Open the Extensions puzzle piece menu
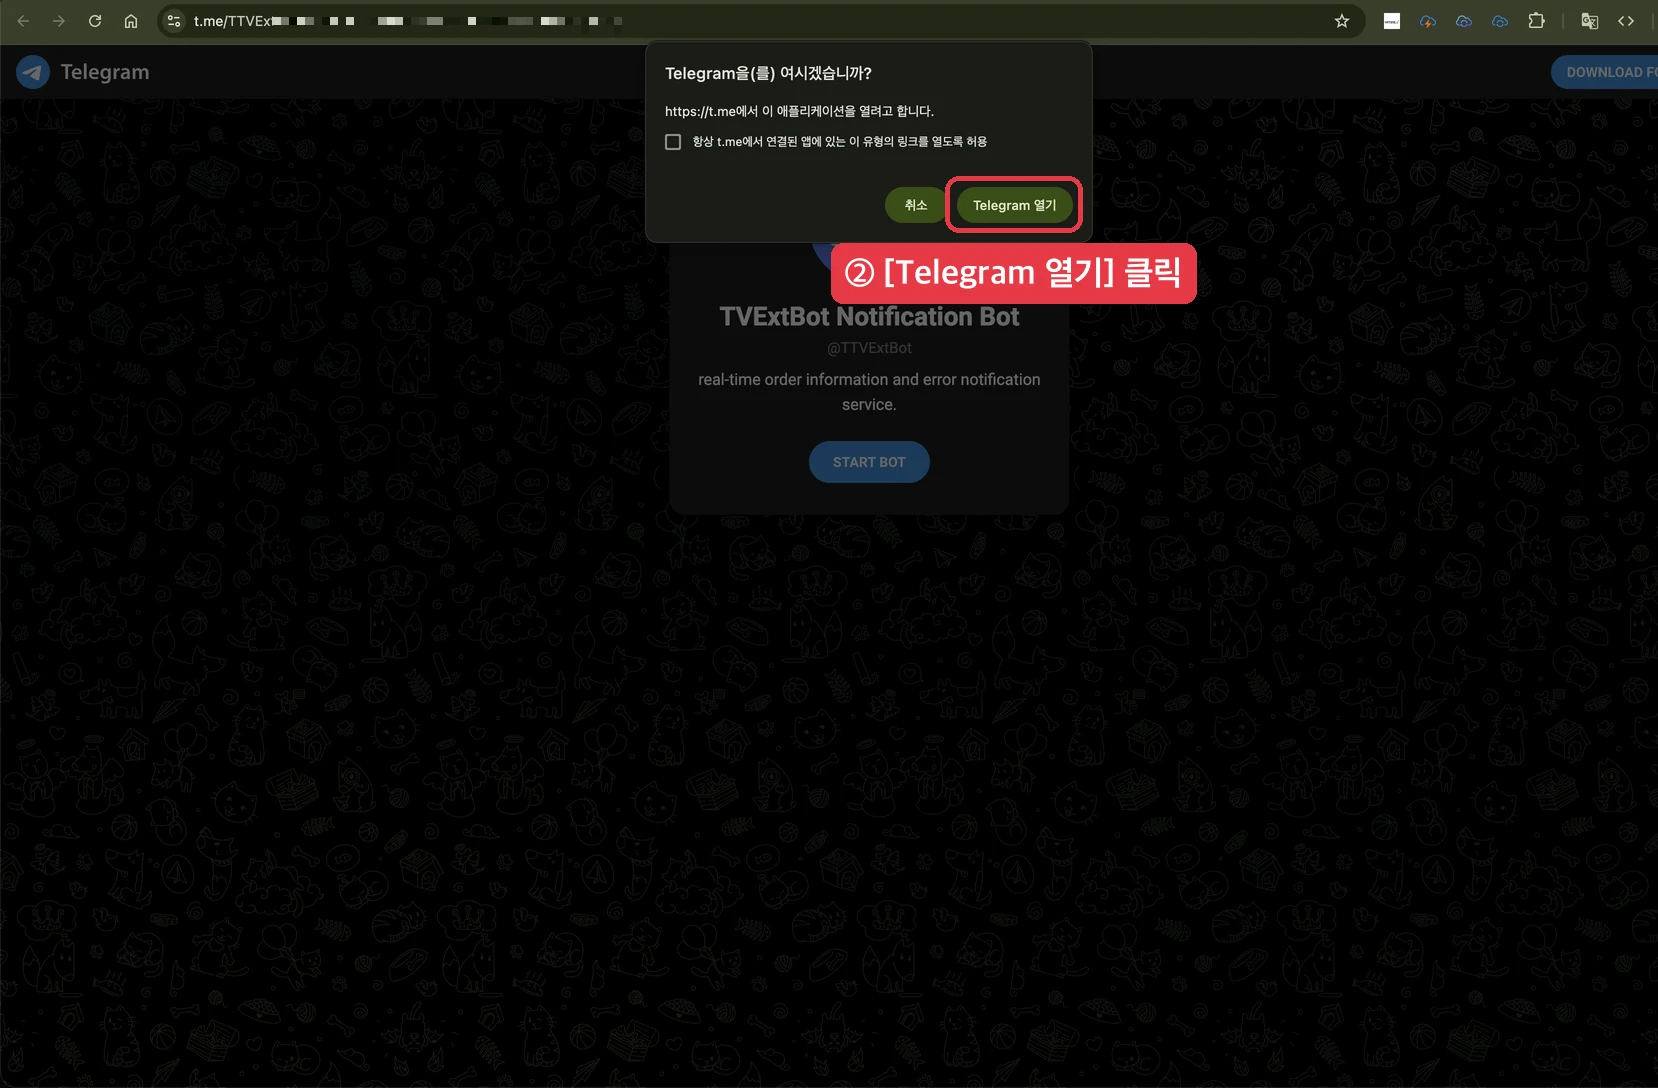This screenshot has height=1088, width=1658. point(1537,21)
